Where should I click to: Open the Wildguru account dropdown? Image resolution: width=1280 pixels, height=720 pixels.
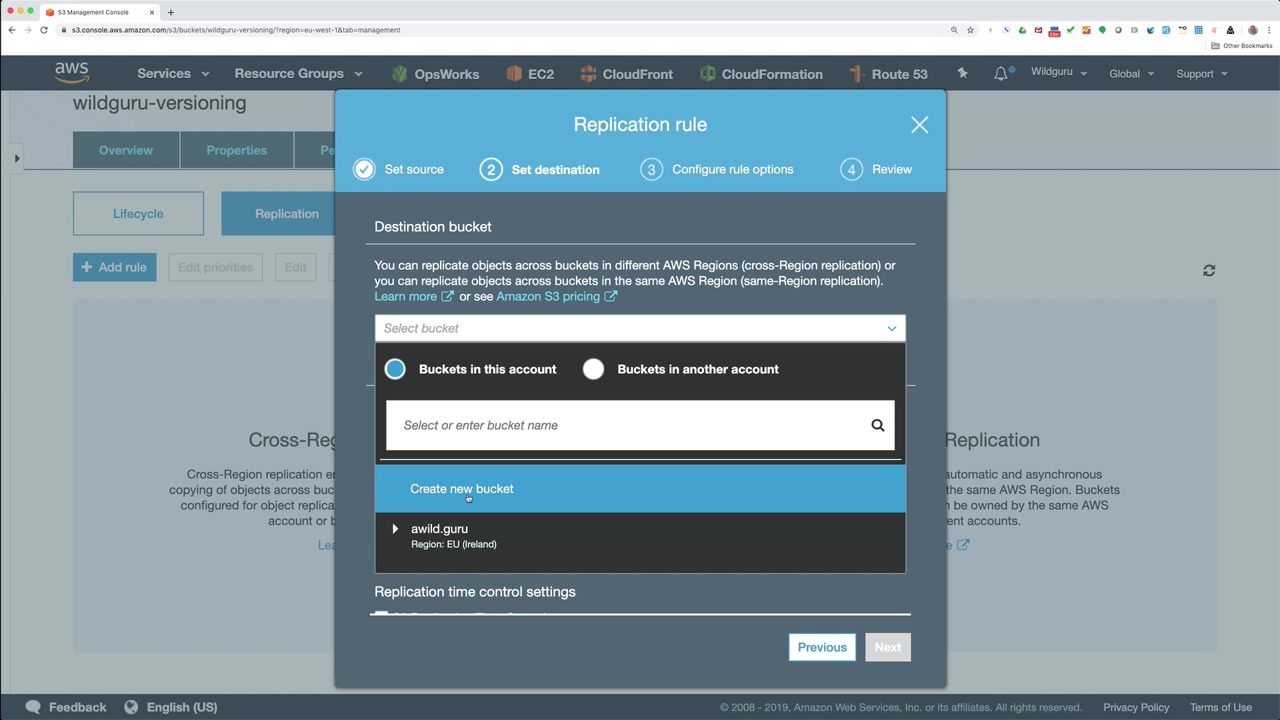1059,72
